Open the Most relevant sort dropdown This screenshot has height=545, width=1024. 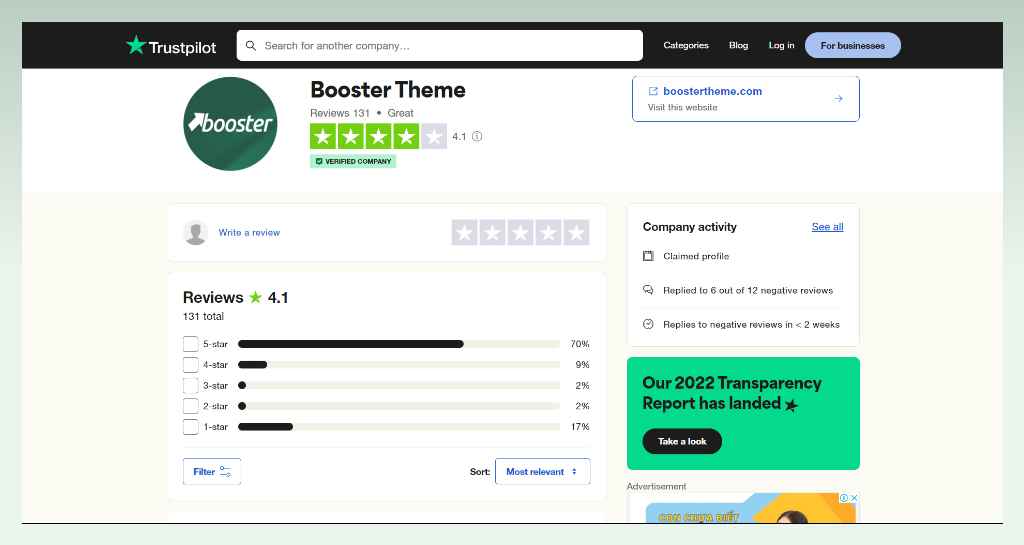tap(543, 471)
